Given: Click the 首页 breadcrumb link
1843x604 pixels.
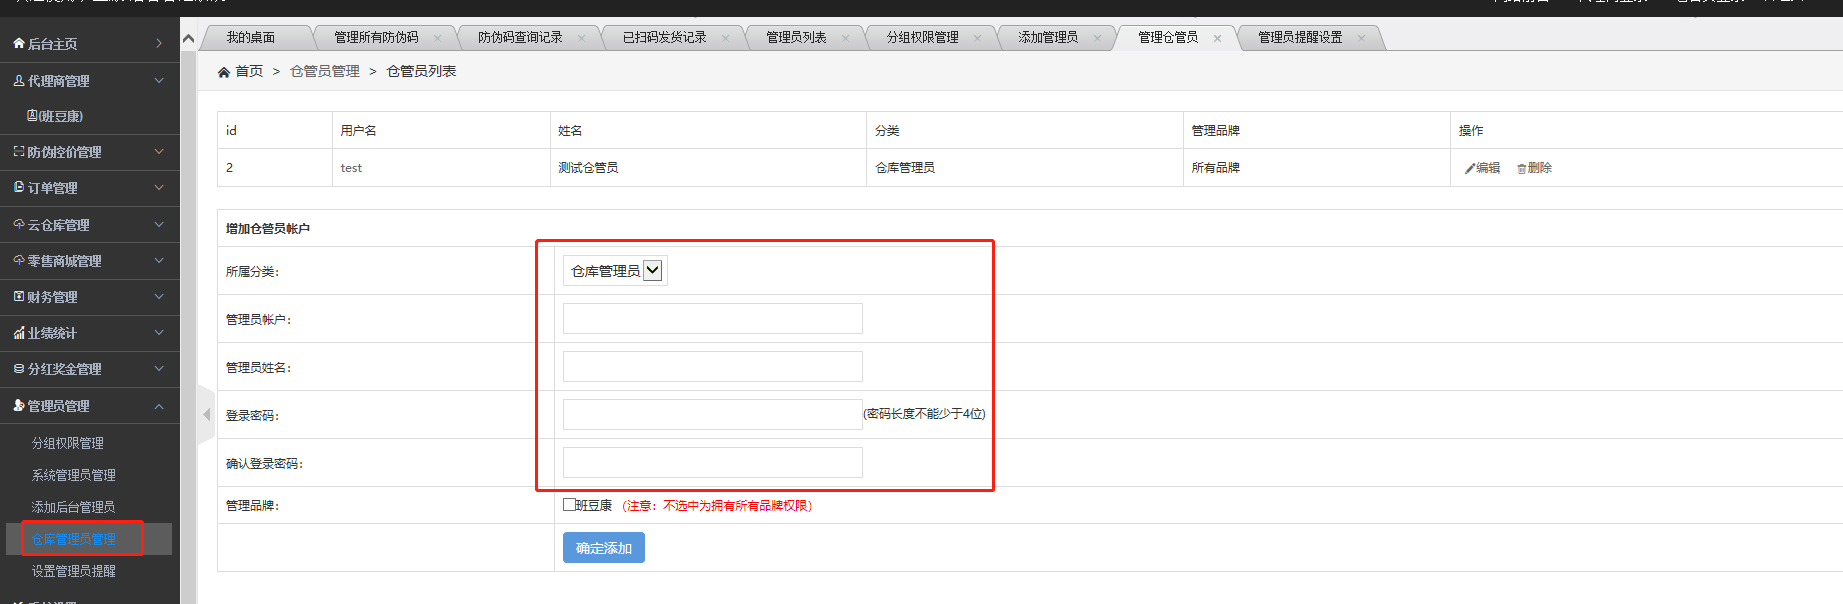Looking at the screenshot, I should [x=249, y=71].
